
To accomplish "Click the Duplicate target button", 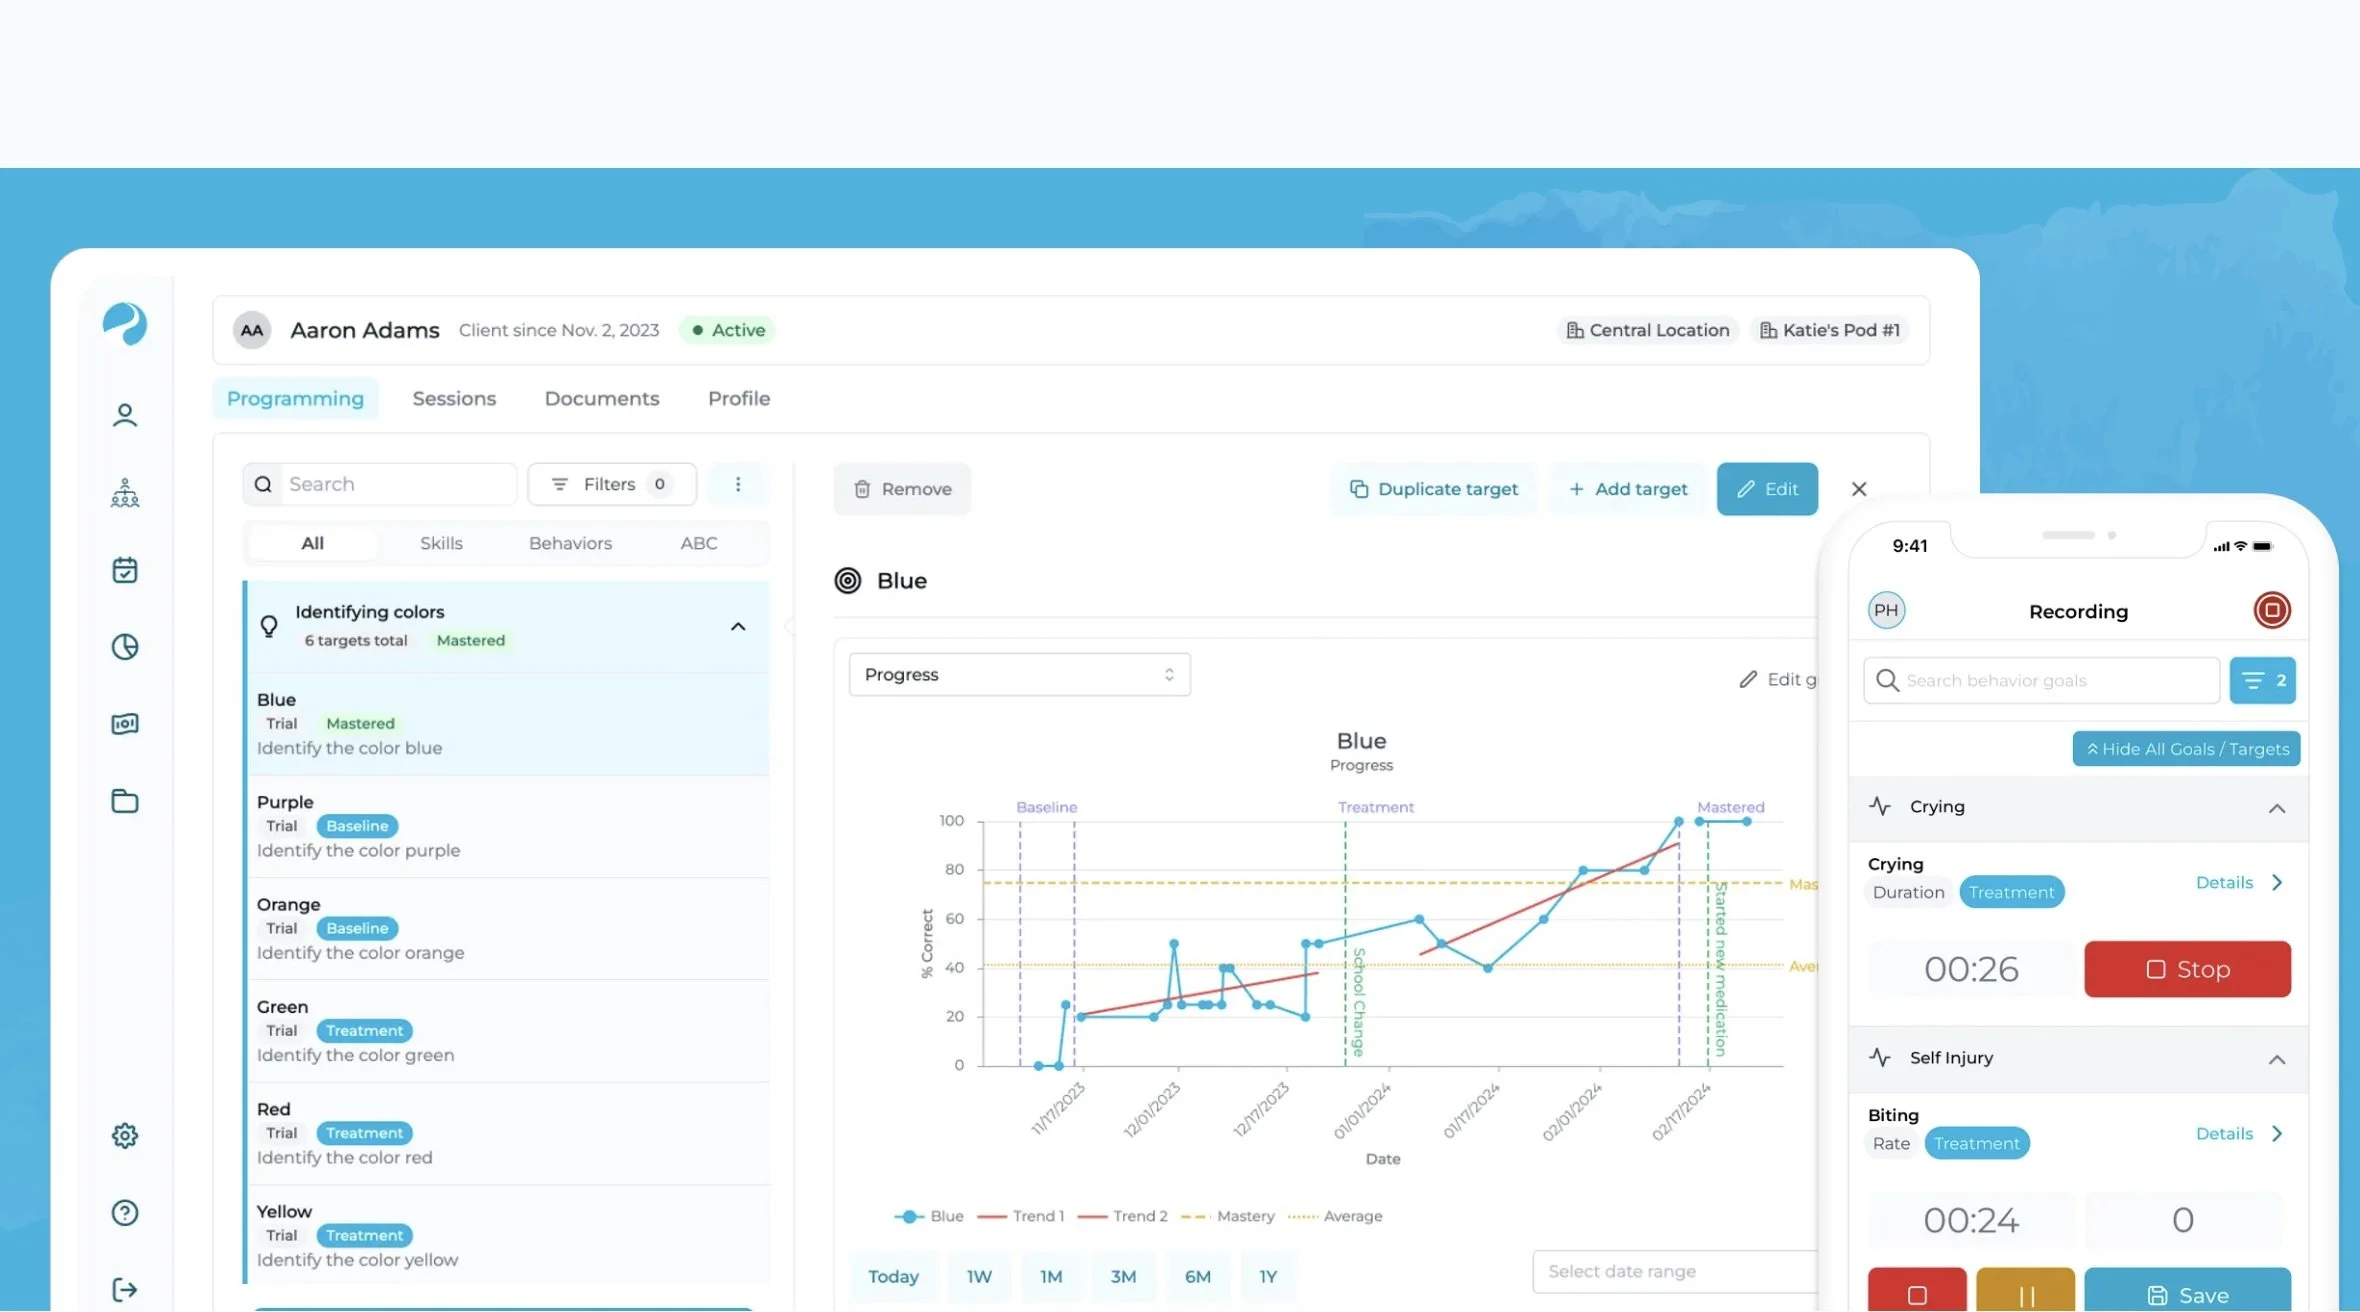I will [1433, 489].
